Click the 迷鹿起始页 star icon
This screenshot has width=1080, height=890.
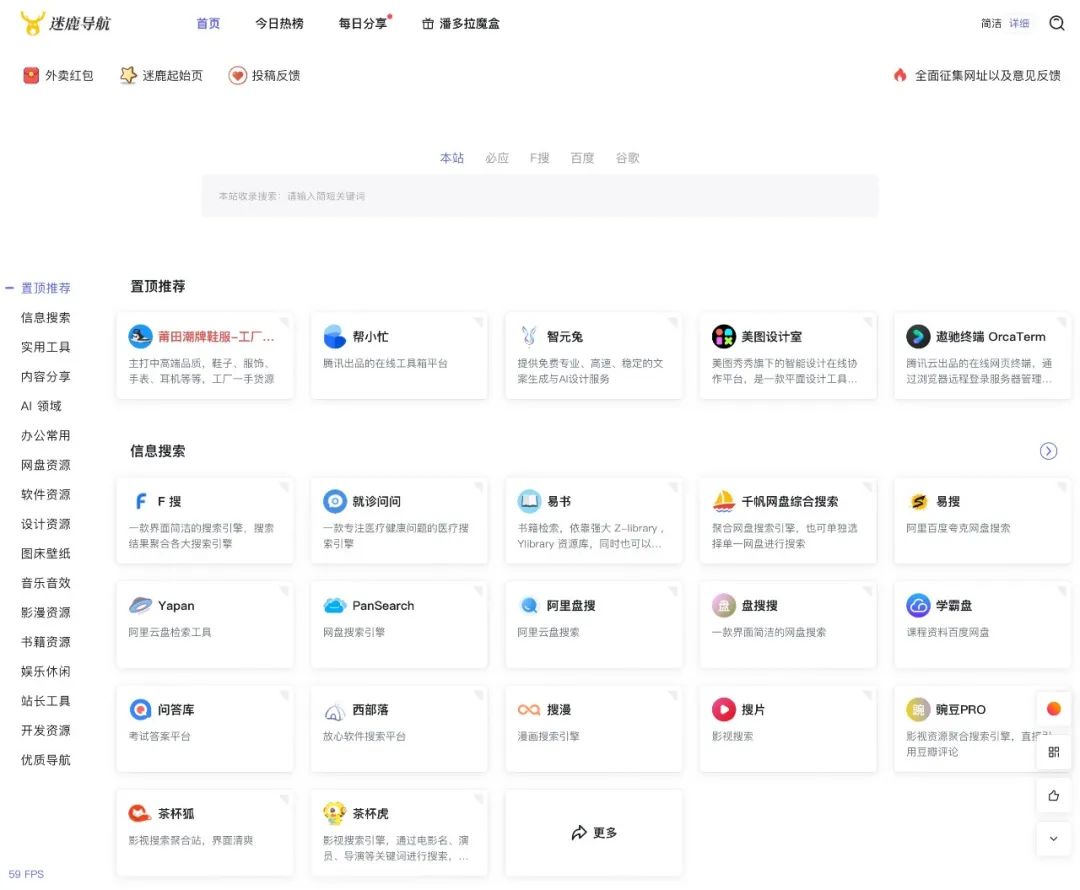click(128, 75)
